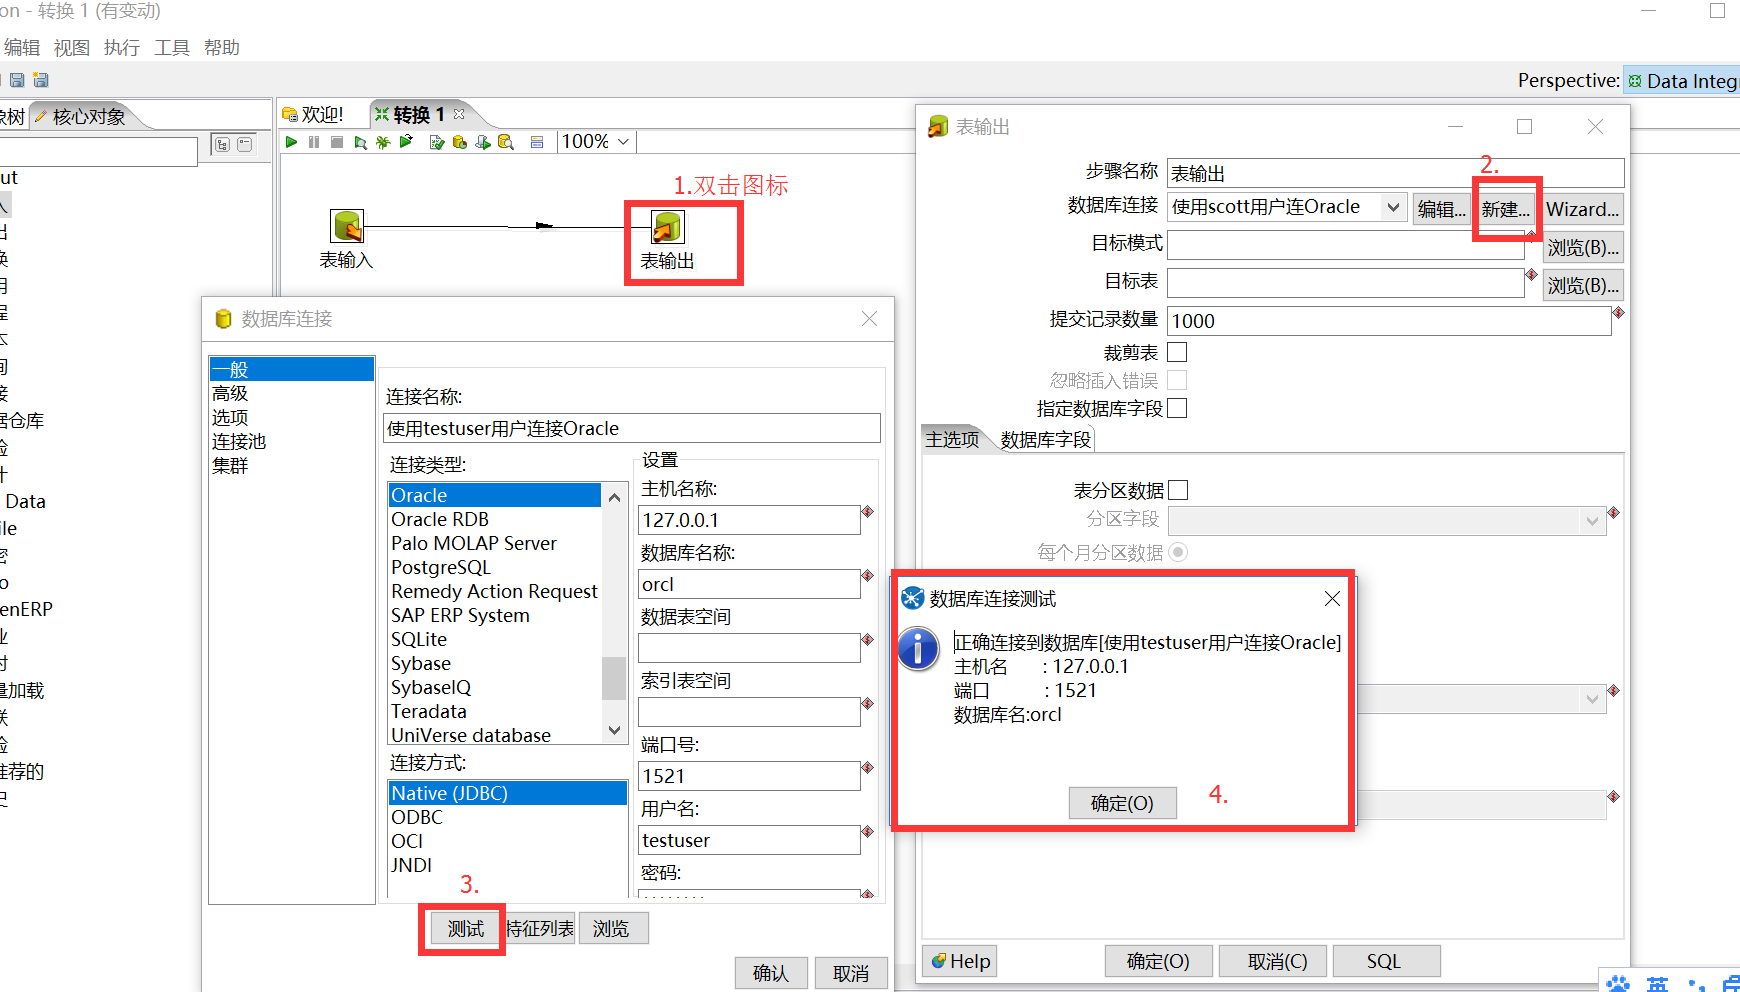Select the 表输入 step icon on canvas
The height and width of the screenshot is (992, 1740).
(x=347, y=226)
